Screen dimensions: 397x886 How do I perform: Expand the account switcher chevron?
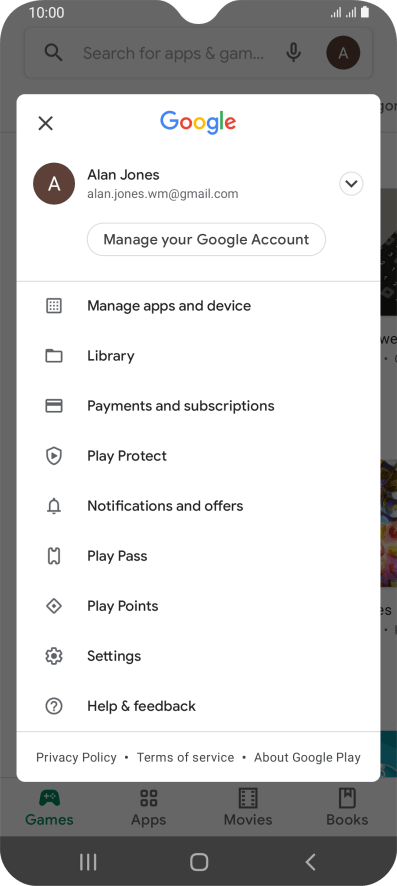tap(351, 184)
